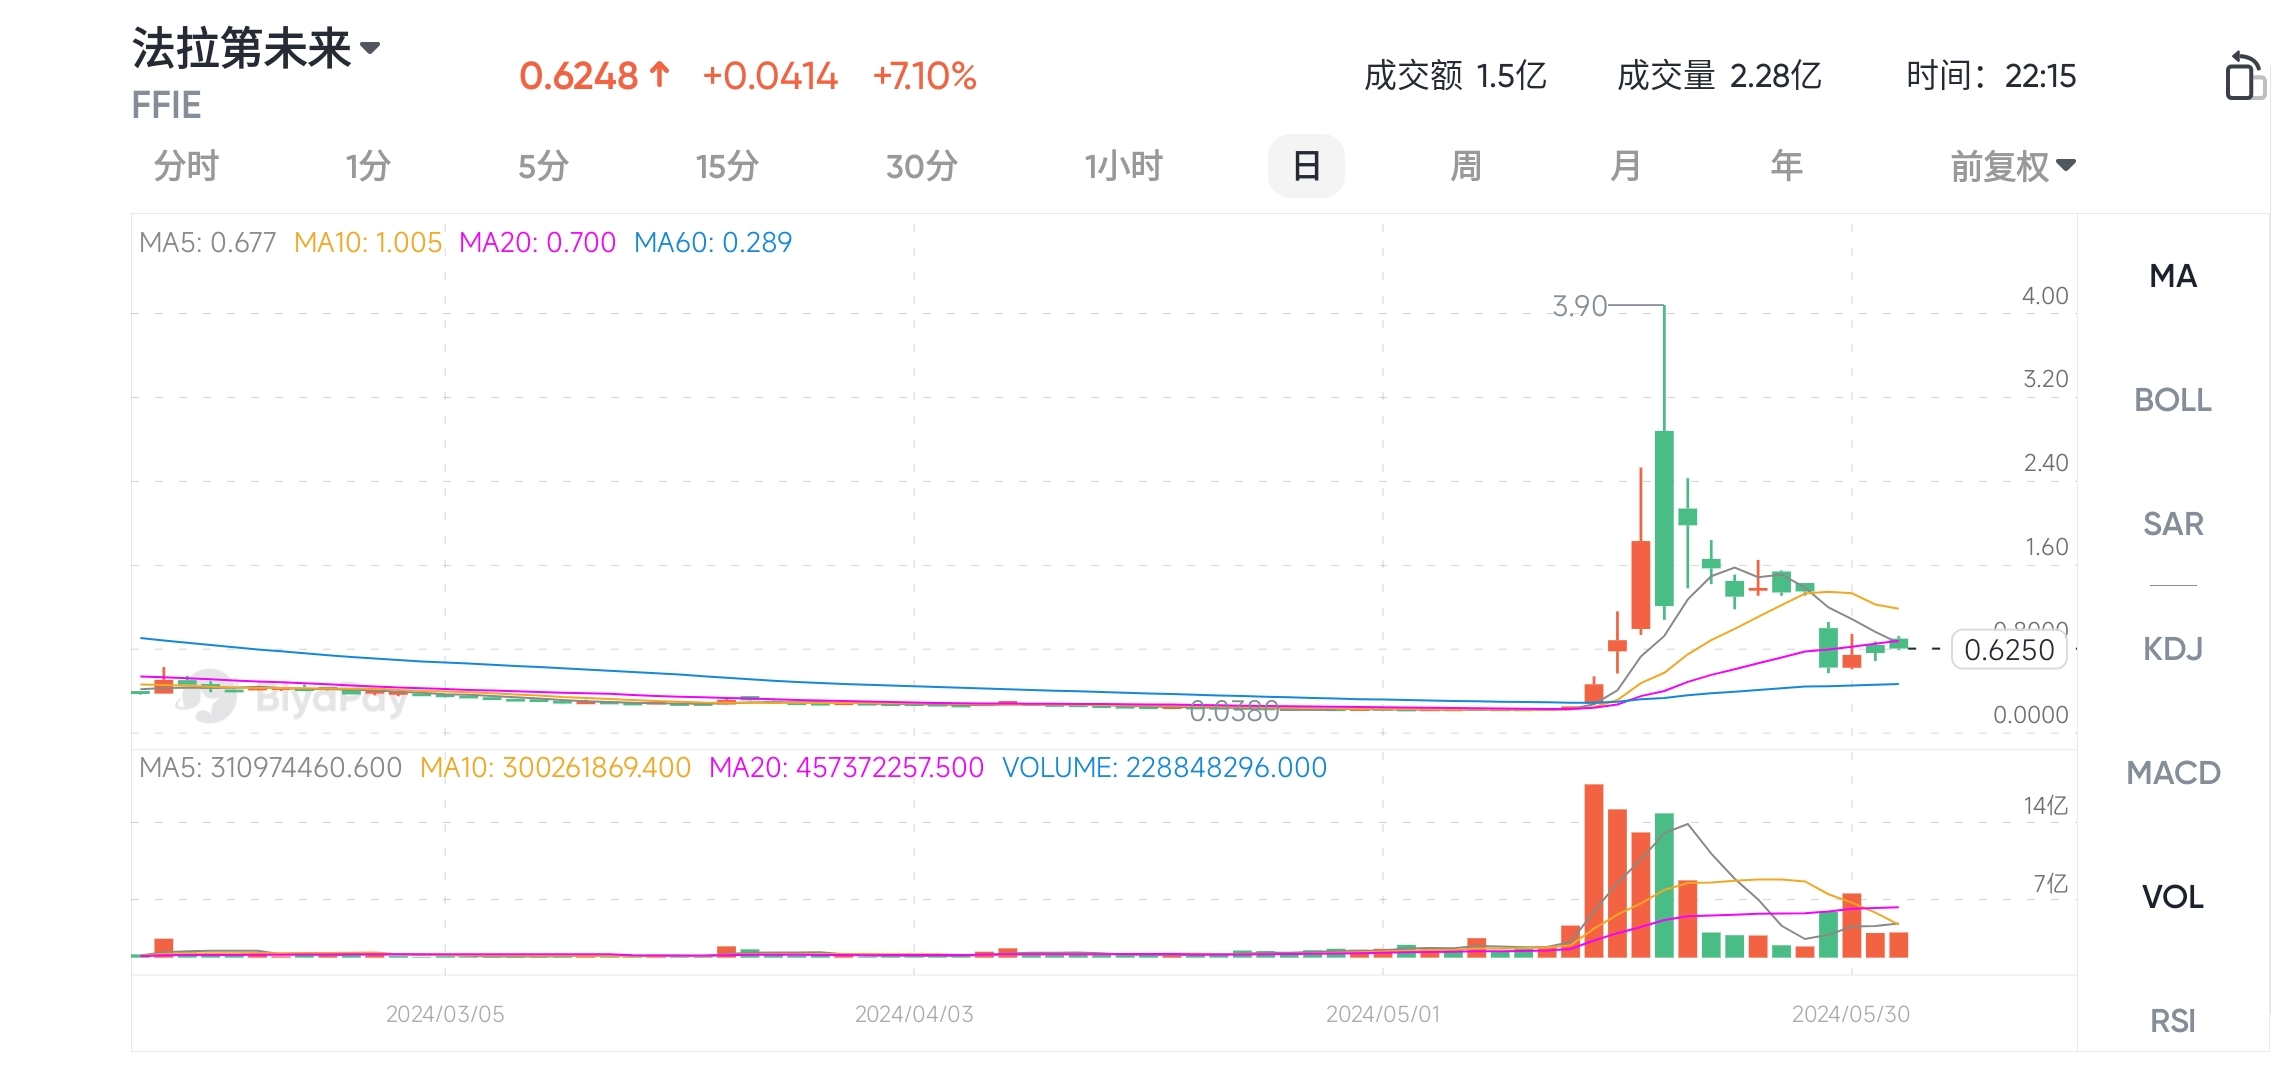The width and height of the screenshot is (2287, 1080).
Task: Select the 30分 interval tab
Action: click(922, 166)
